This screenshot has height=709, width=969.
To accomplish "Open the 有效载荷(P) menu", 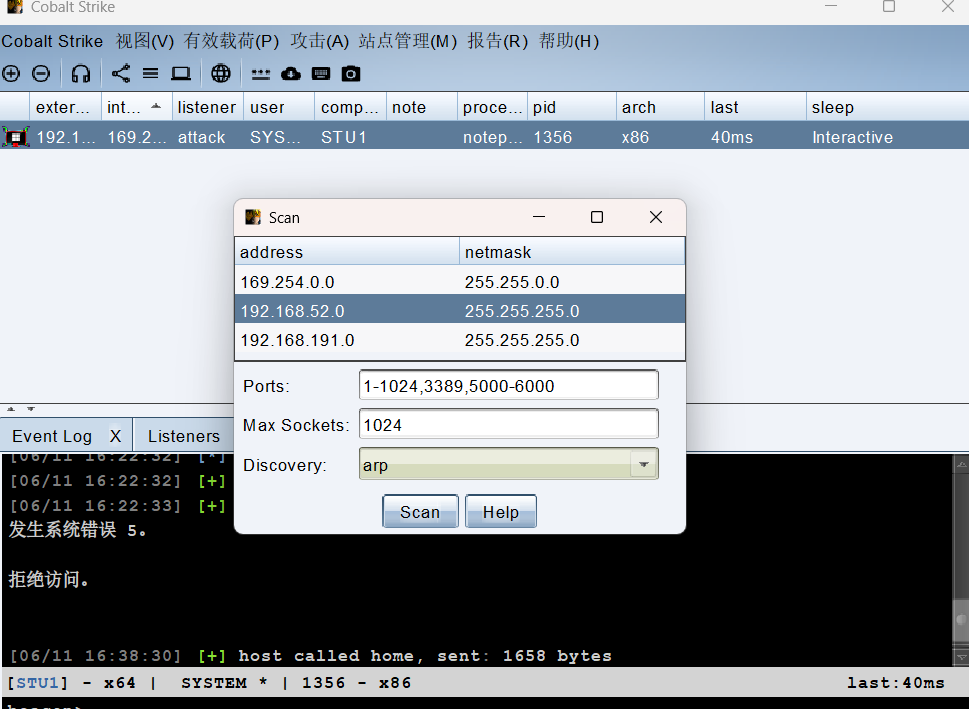I will (x=231, y=41).
